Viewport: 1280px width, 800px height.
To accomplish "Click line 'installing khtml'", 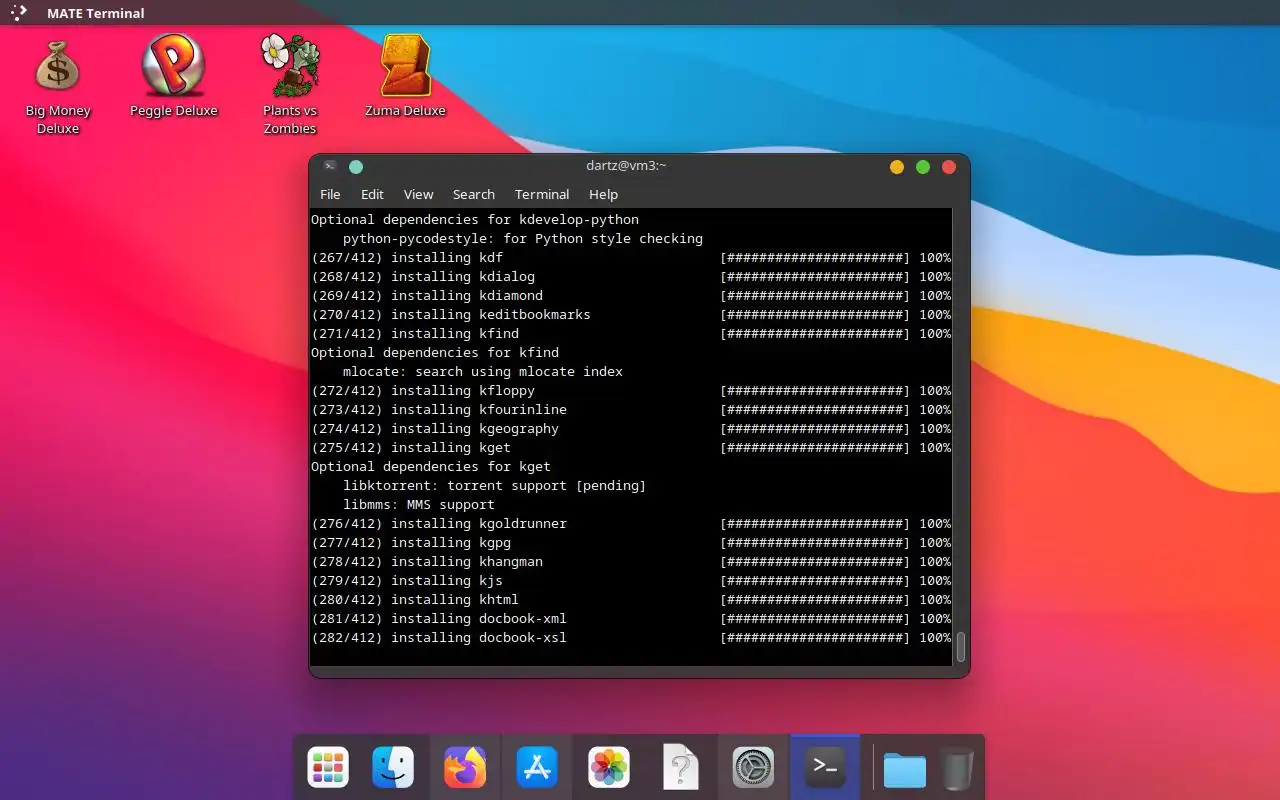I will coord(631,600).
